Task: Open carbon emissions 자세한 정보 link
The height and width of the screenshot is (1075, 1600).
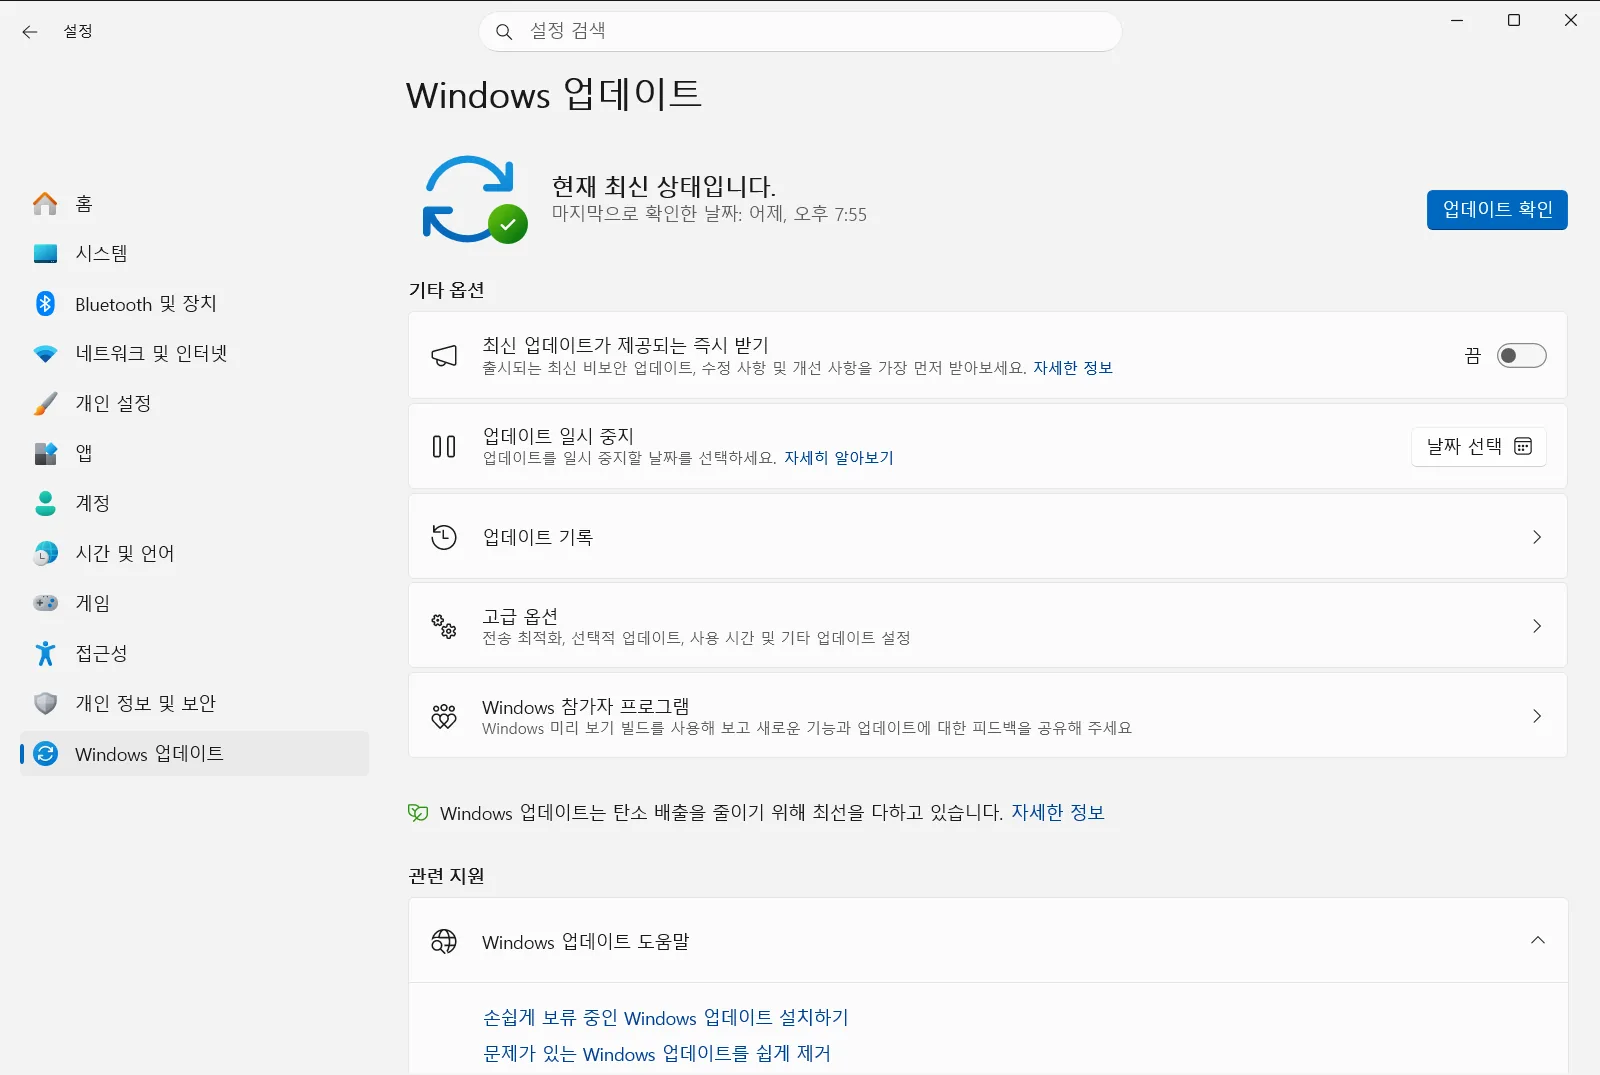Action: (1058, 813)
